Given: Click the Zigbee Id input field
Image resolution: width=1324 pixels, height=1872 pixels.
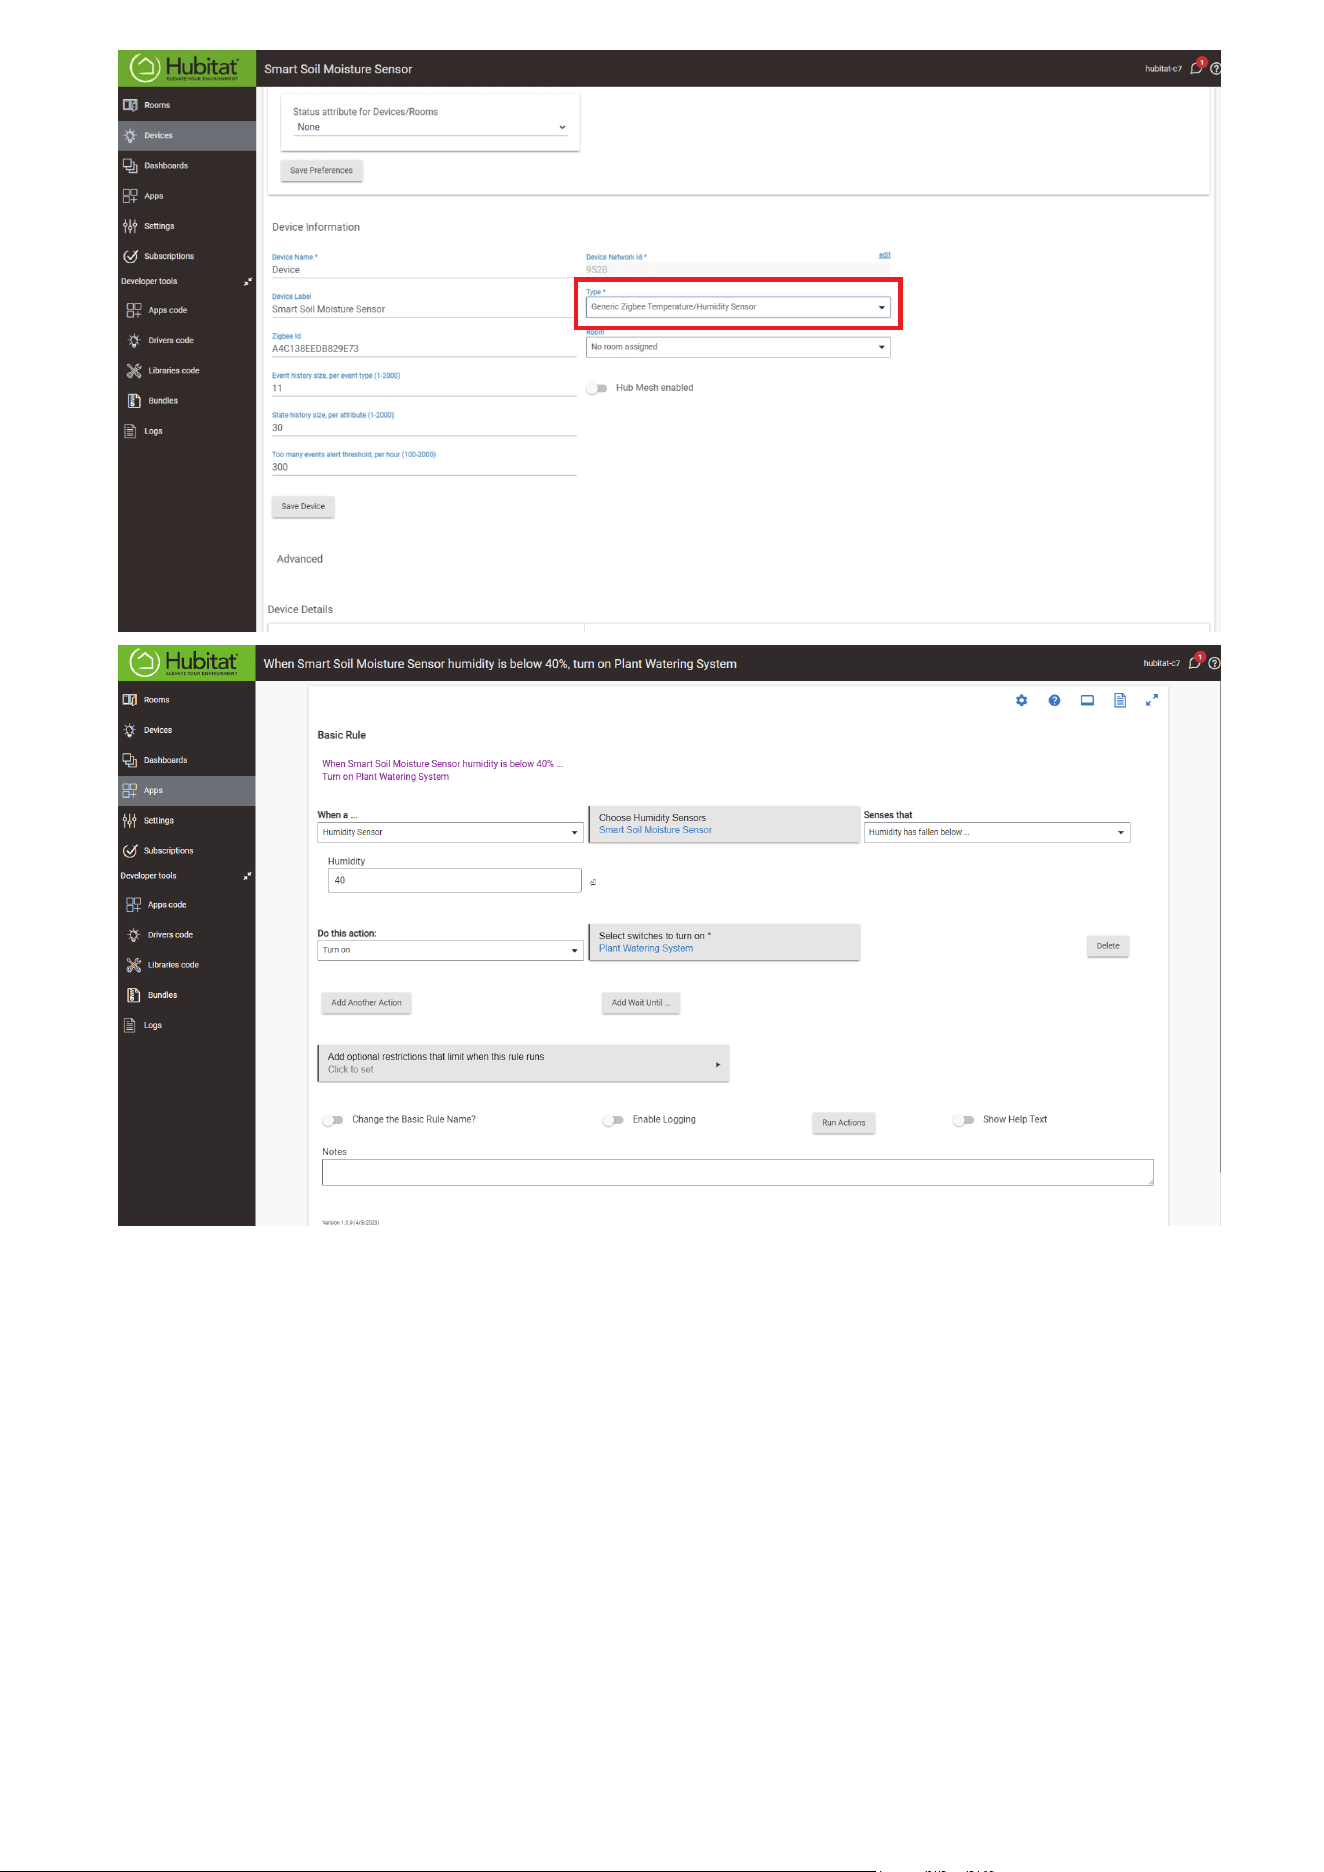Looking at the screenshot, I should pos(424,349).
